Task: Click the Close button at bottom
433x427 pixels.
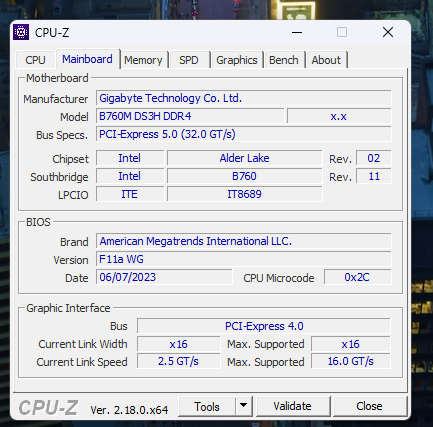Action: pos(369,406)
